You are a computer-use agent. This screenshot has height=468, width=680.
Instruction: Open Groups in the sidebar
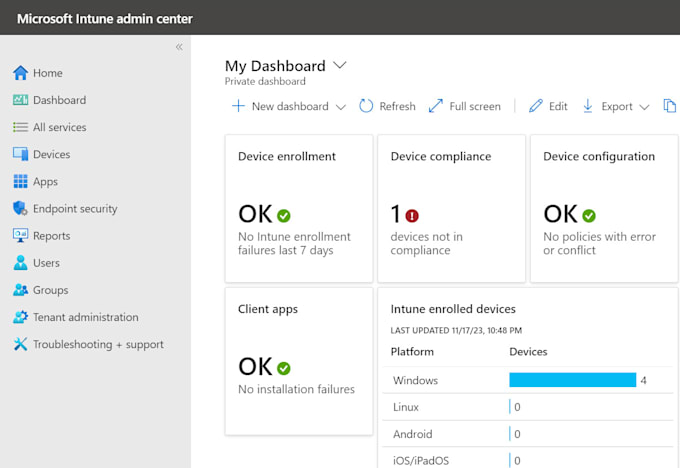point(50,290)
